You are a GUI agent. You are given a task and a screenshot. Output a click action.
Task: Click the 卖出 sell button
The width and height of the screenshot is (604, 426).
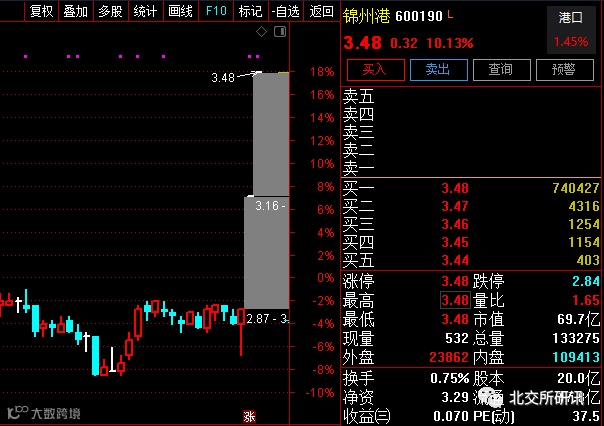point(439,70)
